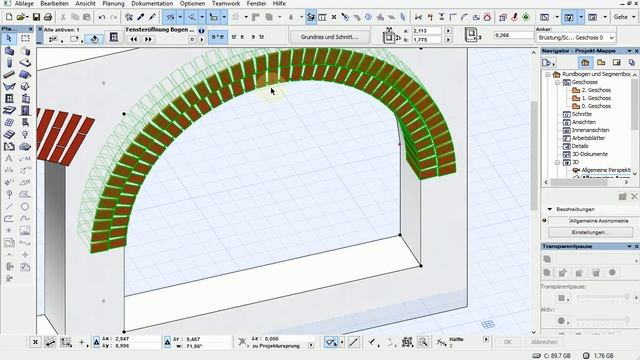Collapse the 3D tree node
The height and width of the screenshot is (360, 640).
coord(557,162)
